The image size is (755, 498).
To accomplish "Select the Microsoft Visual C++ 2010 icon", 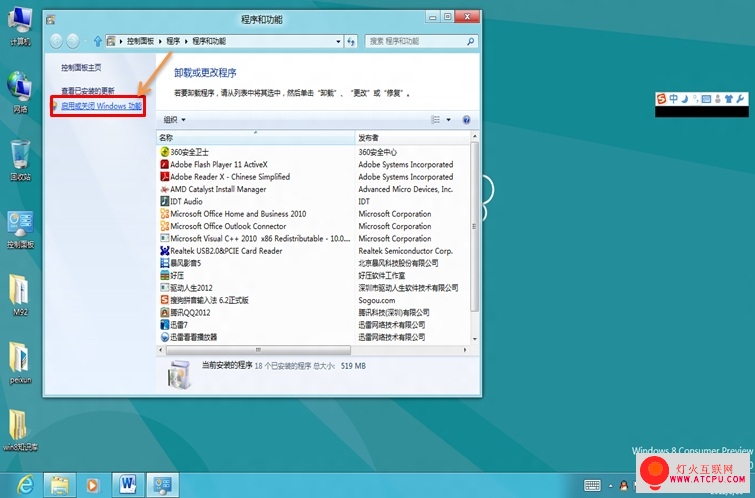I will click(x=165, y=238).
